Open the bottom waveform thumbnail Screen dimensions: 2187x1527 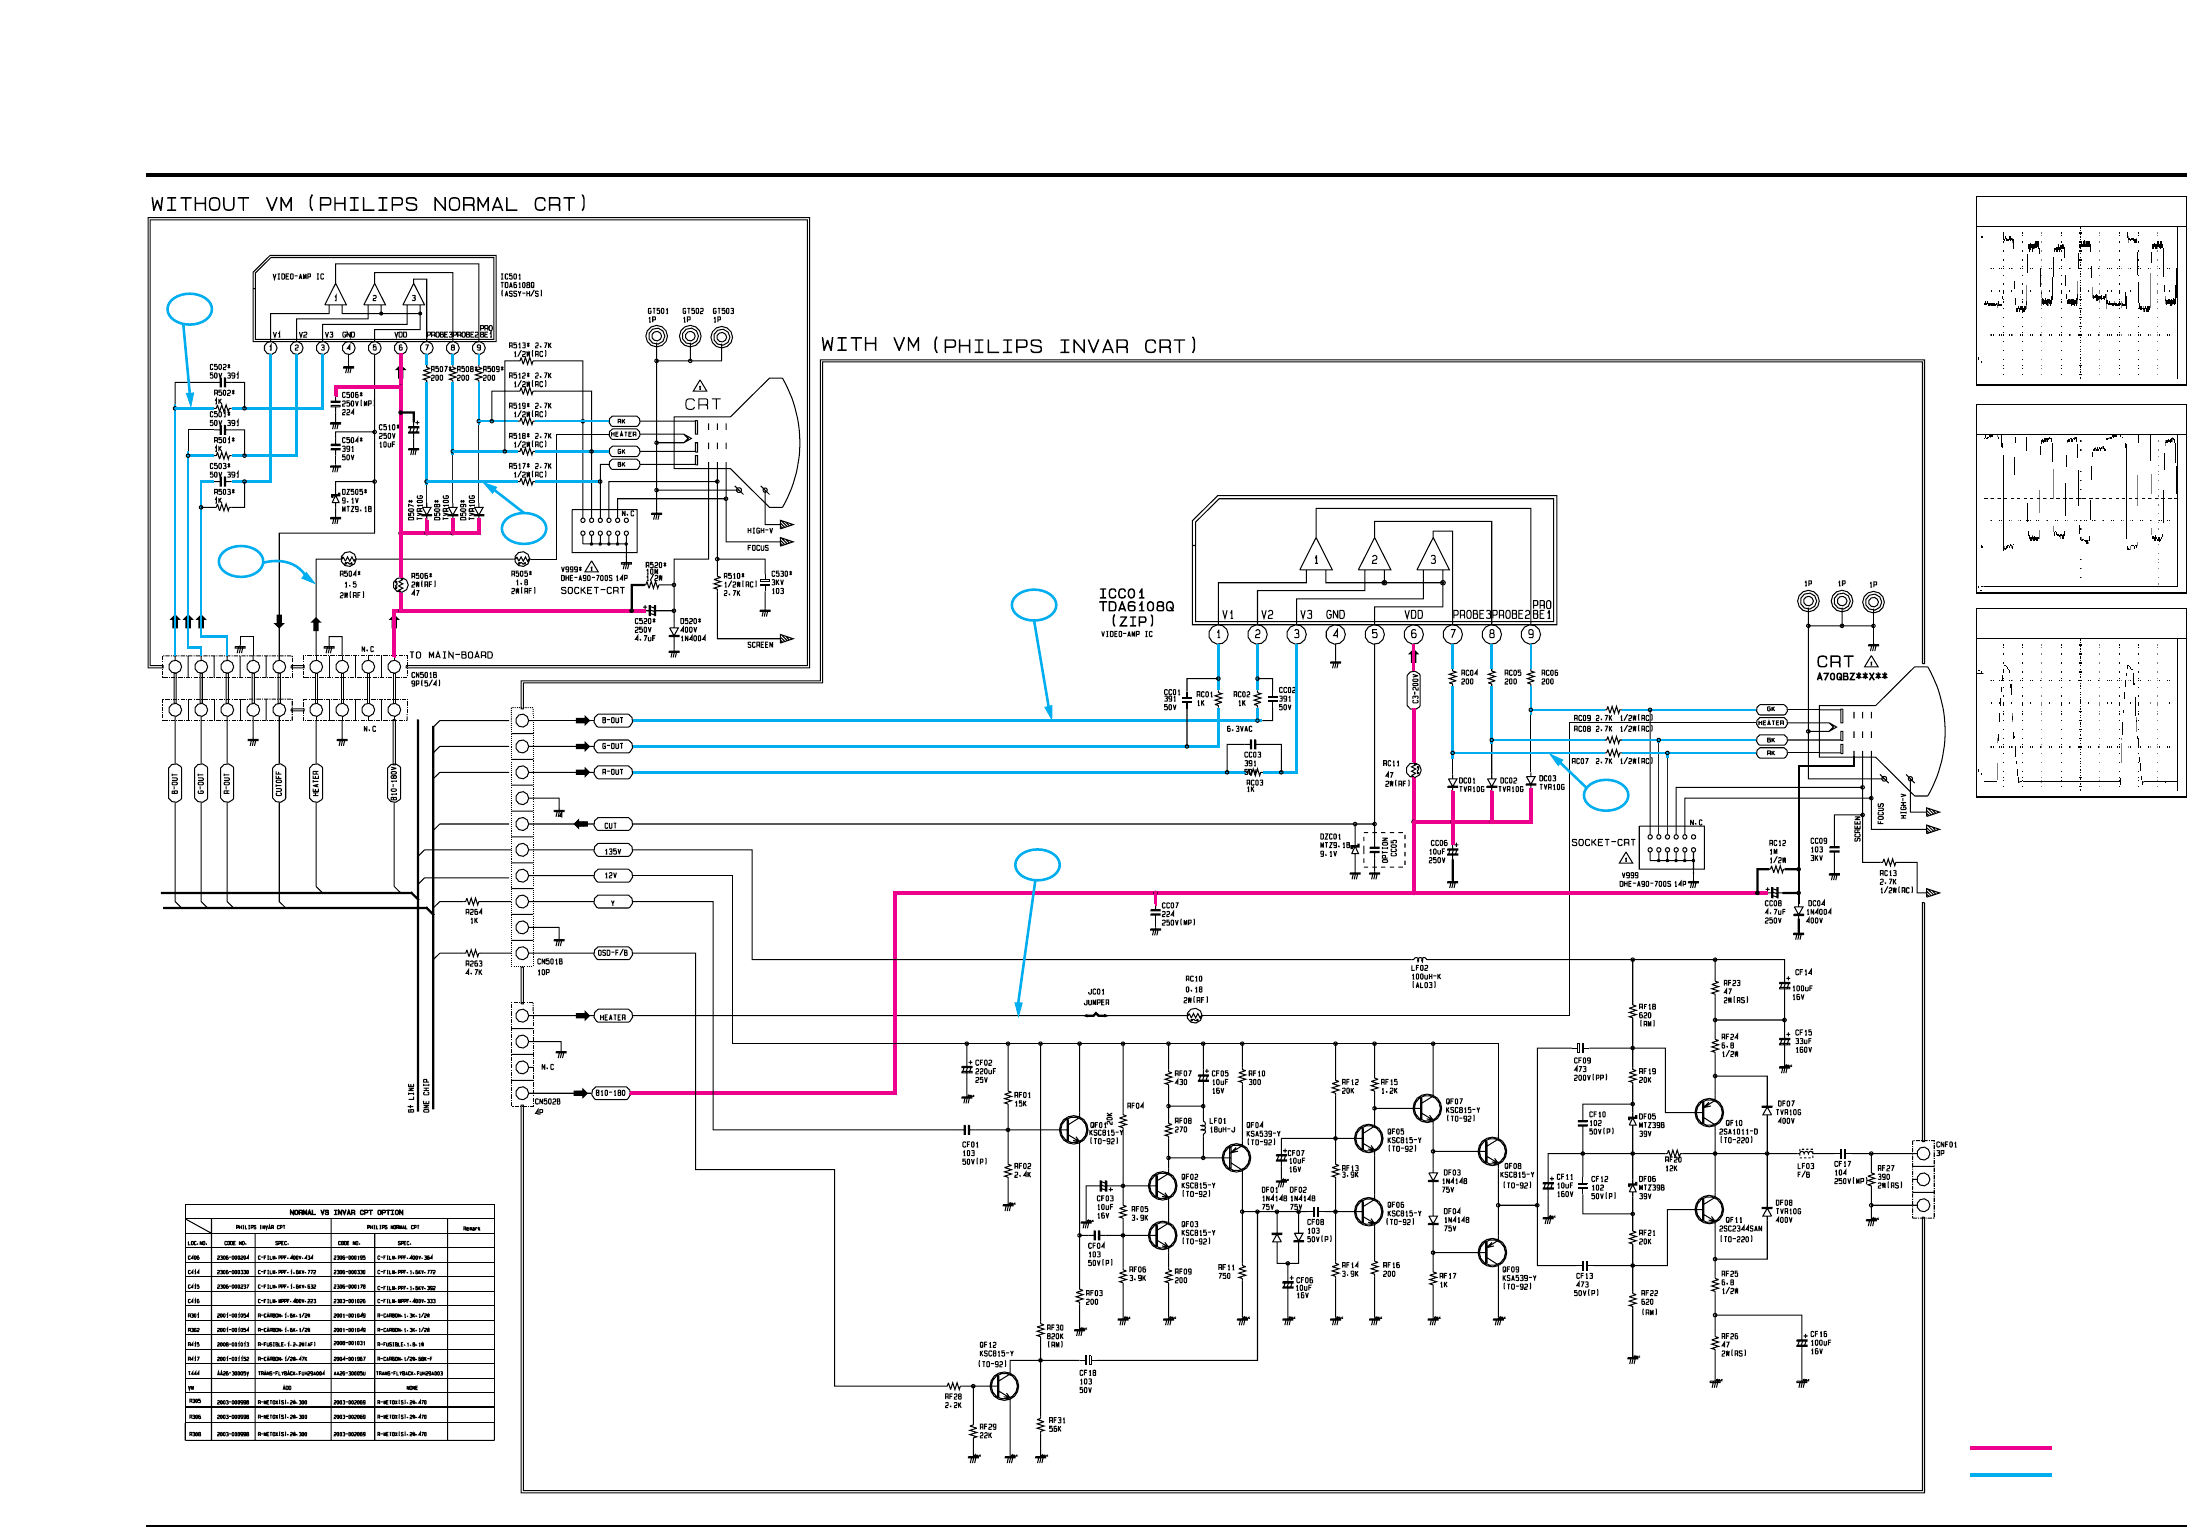click(x=2080, y=703)
